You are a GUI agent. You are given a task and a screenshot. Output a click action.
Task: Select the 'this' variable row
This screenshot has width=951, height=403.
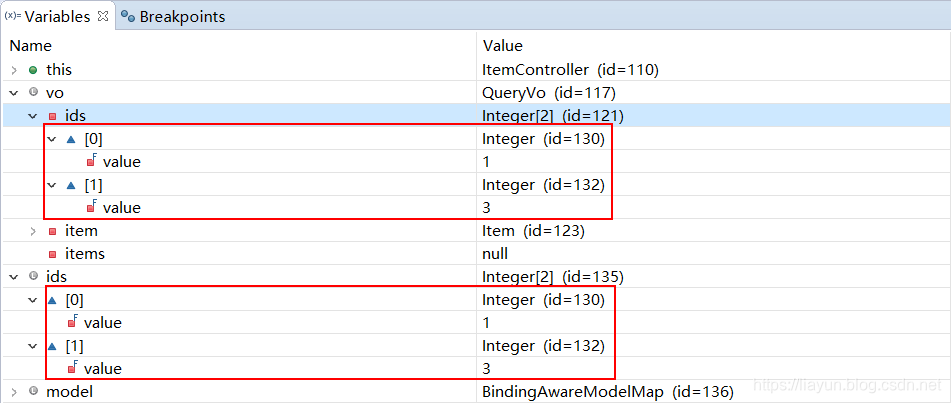click(x=476, y=70)
